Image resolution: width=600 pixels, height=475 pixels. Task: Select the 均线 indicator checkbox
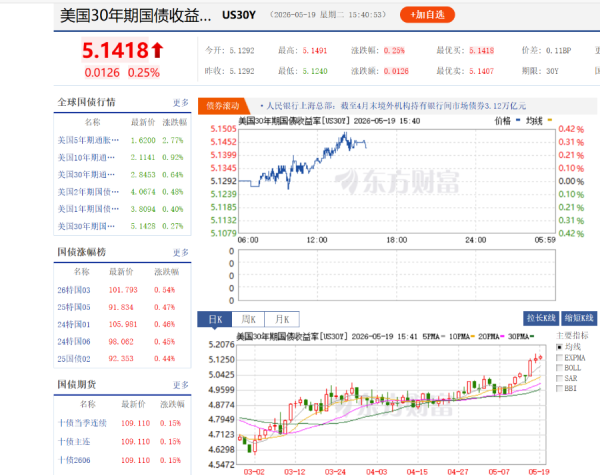(559, 347)
